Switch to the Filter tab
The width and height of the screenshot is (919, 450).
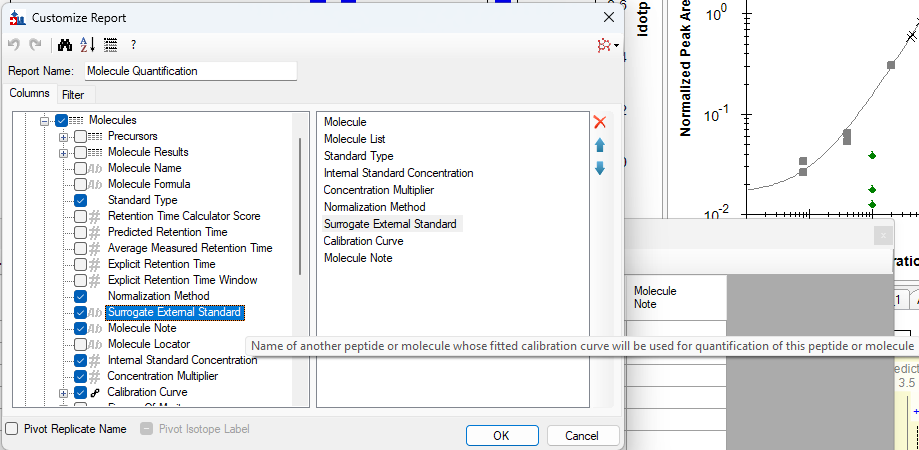[x=73, y=95]
